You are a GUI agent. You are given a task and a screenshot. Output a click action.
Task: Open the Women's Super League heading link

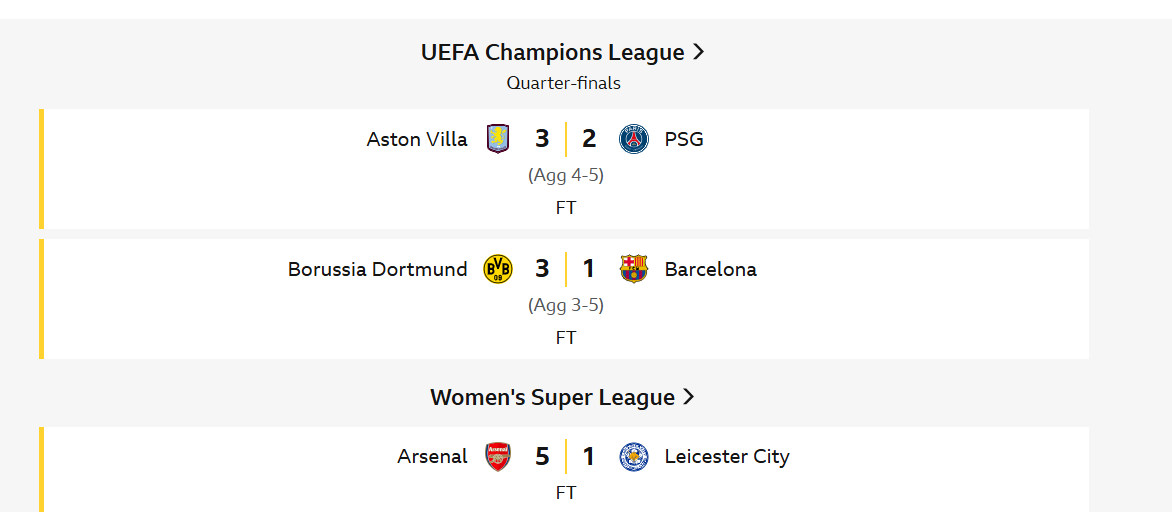552,397
